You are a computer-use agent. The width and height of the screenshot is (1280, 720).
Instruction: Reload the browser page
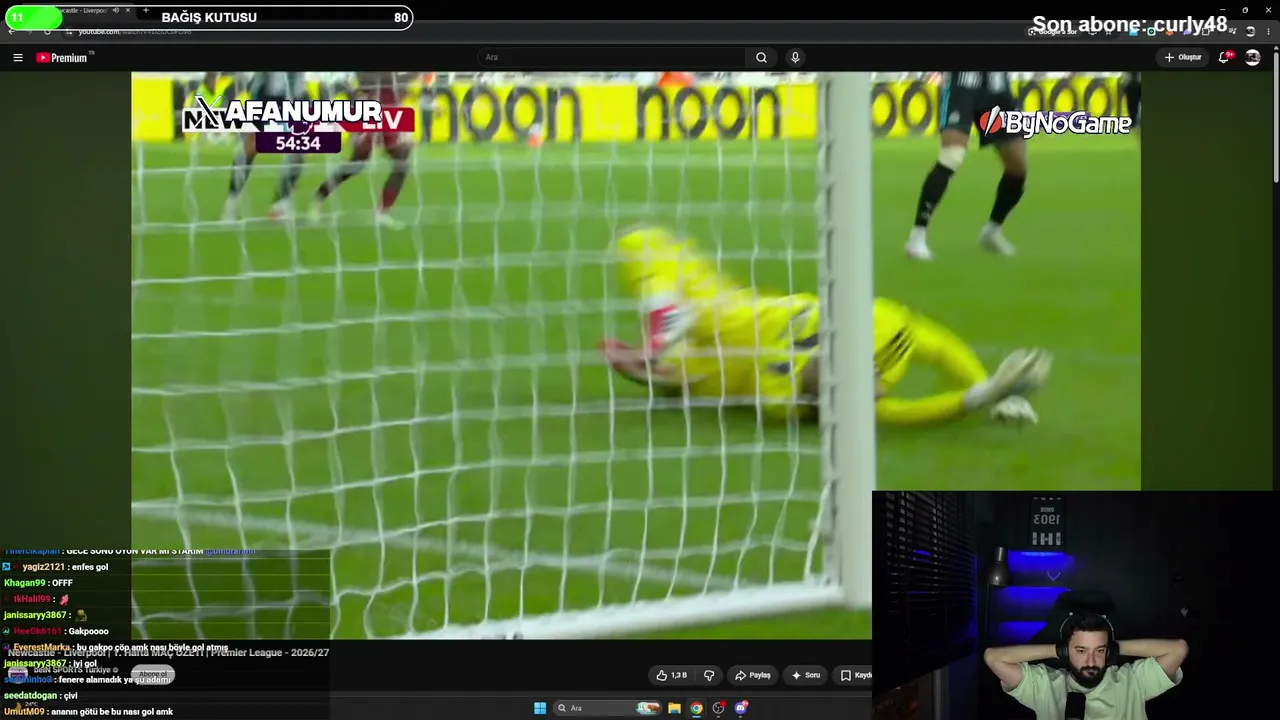pos(47,32)
